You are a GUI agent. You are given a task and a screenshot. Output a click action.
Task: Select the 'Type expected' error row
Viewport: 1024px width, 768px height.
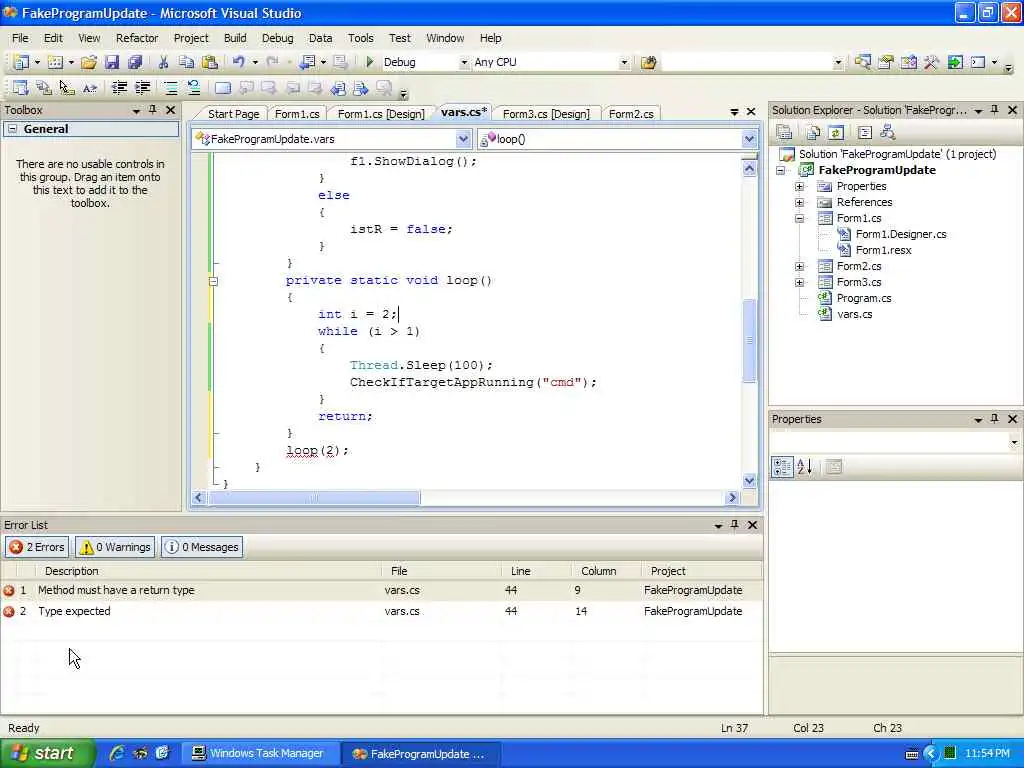coord(381,611)
